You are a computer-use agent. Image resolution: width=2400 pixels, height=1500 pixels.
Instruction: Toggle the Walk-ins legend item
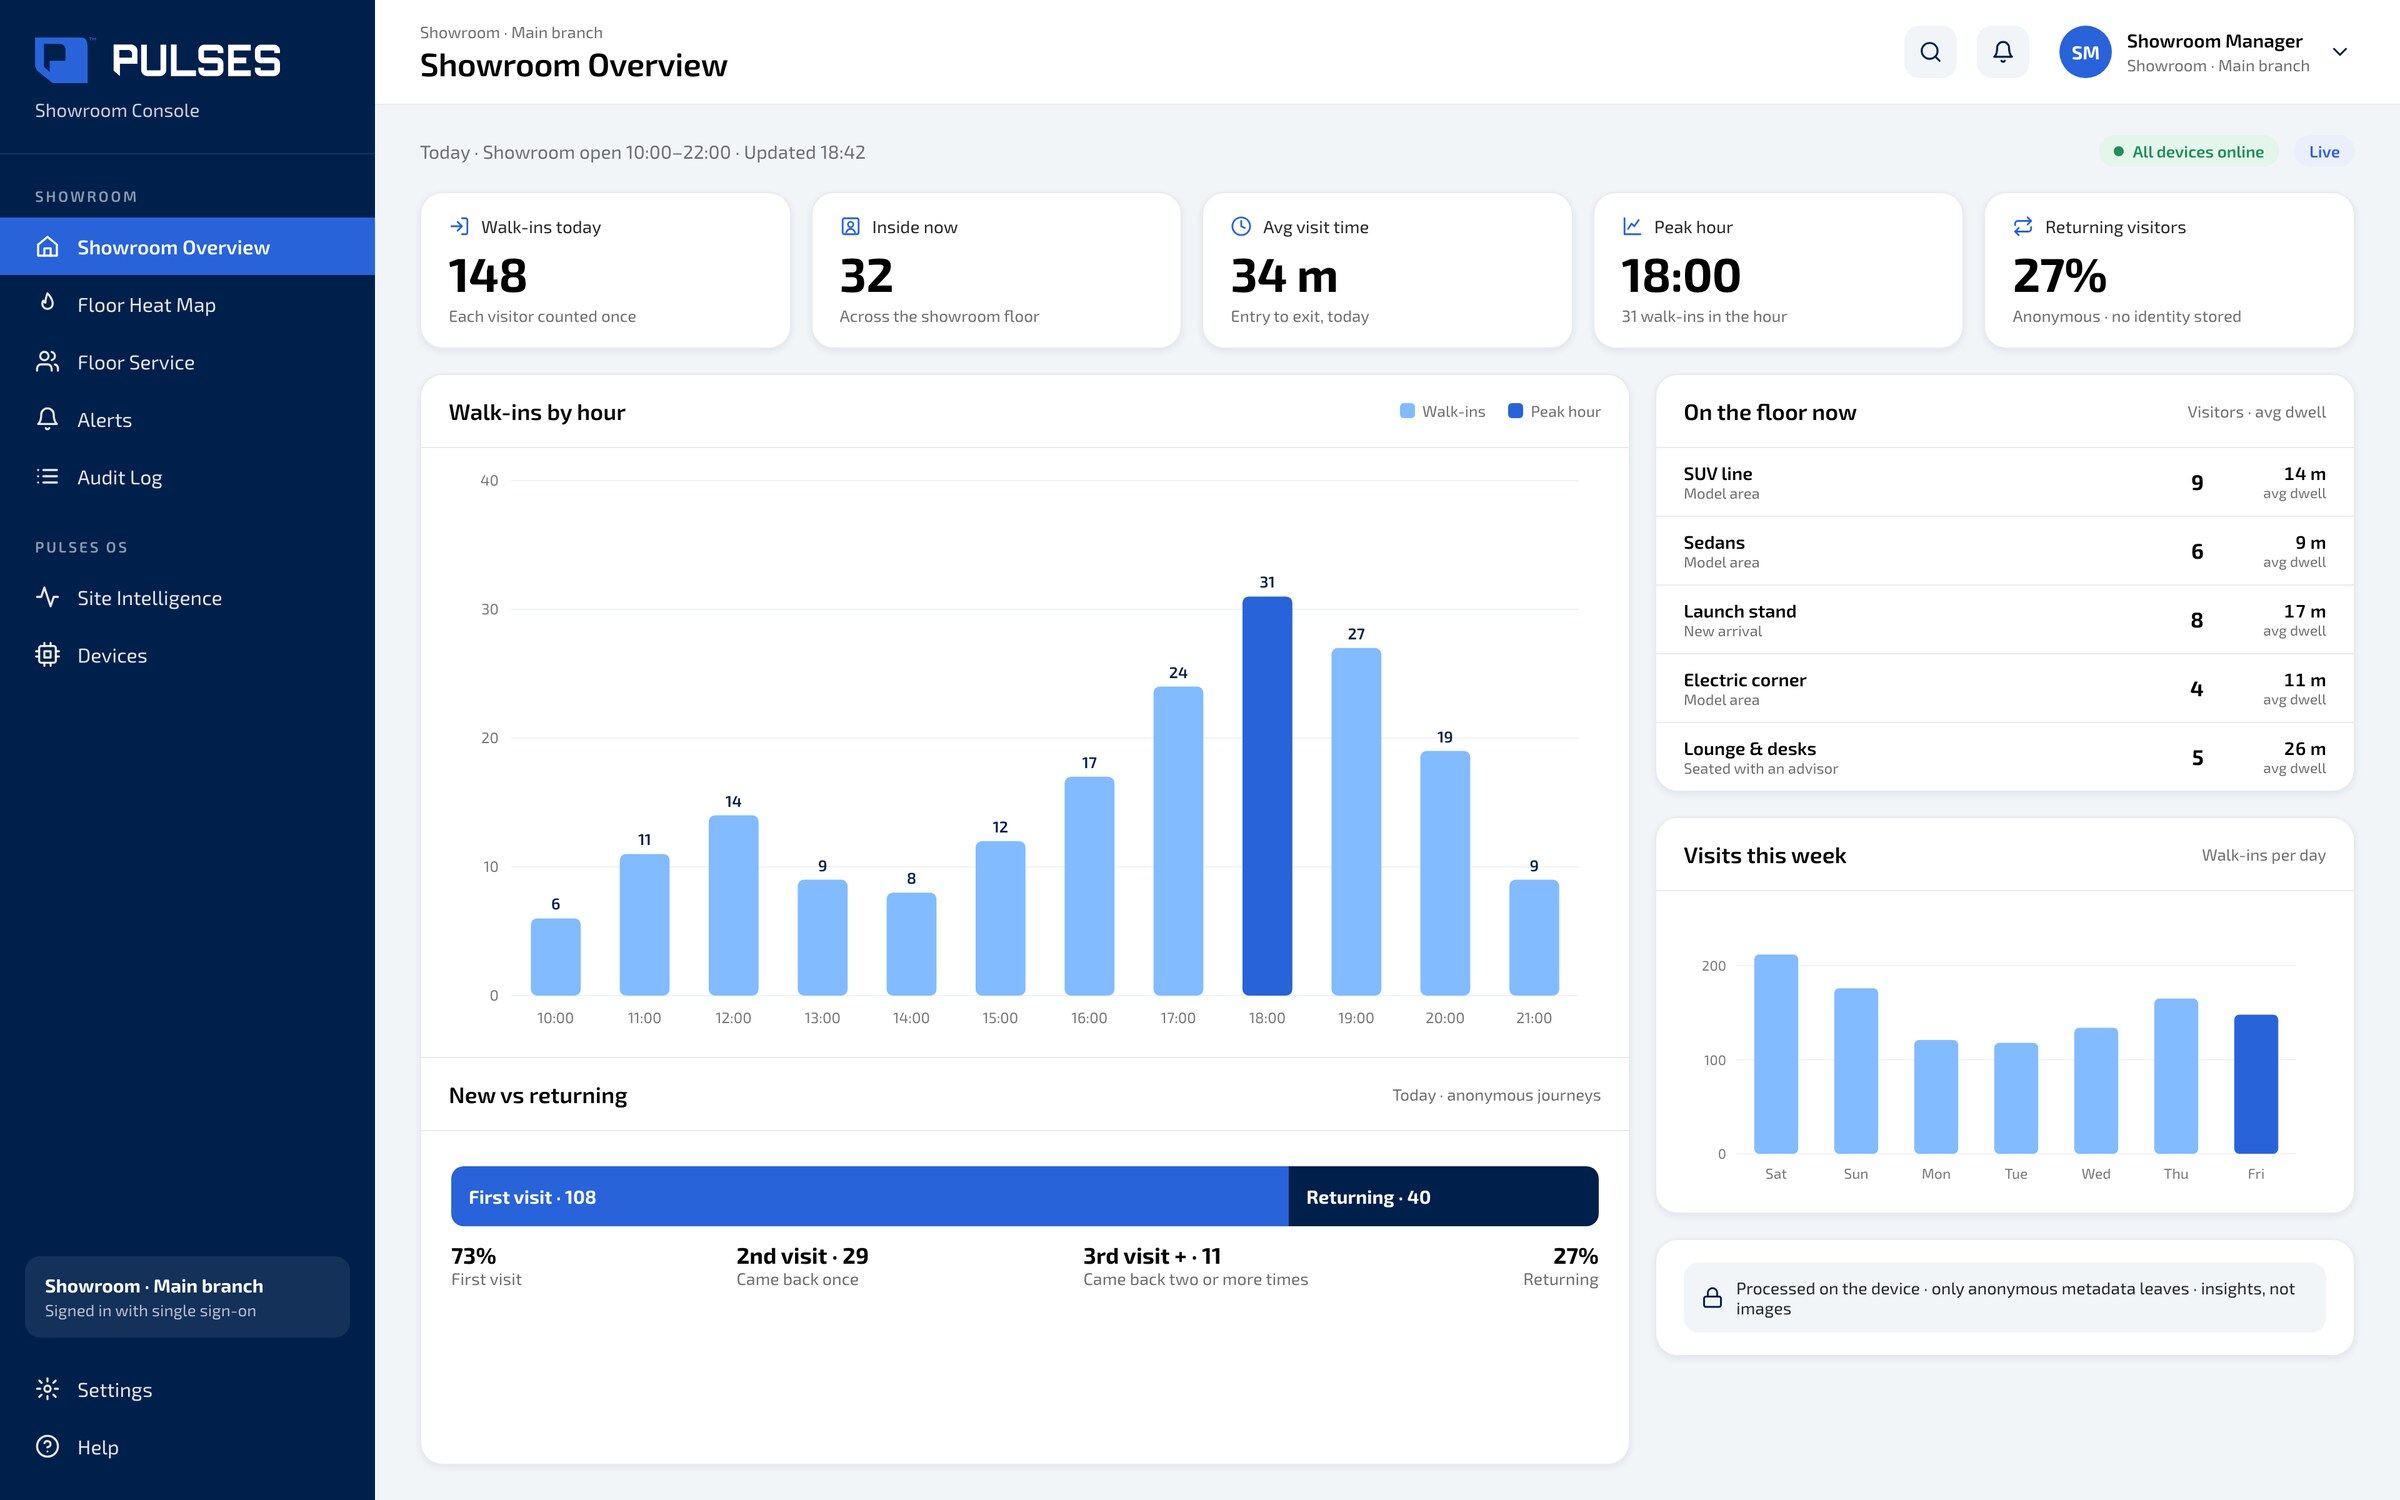[x=1442, y=411]
